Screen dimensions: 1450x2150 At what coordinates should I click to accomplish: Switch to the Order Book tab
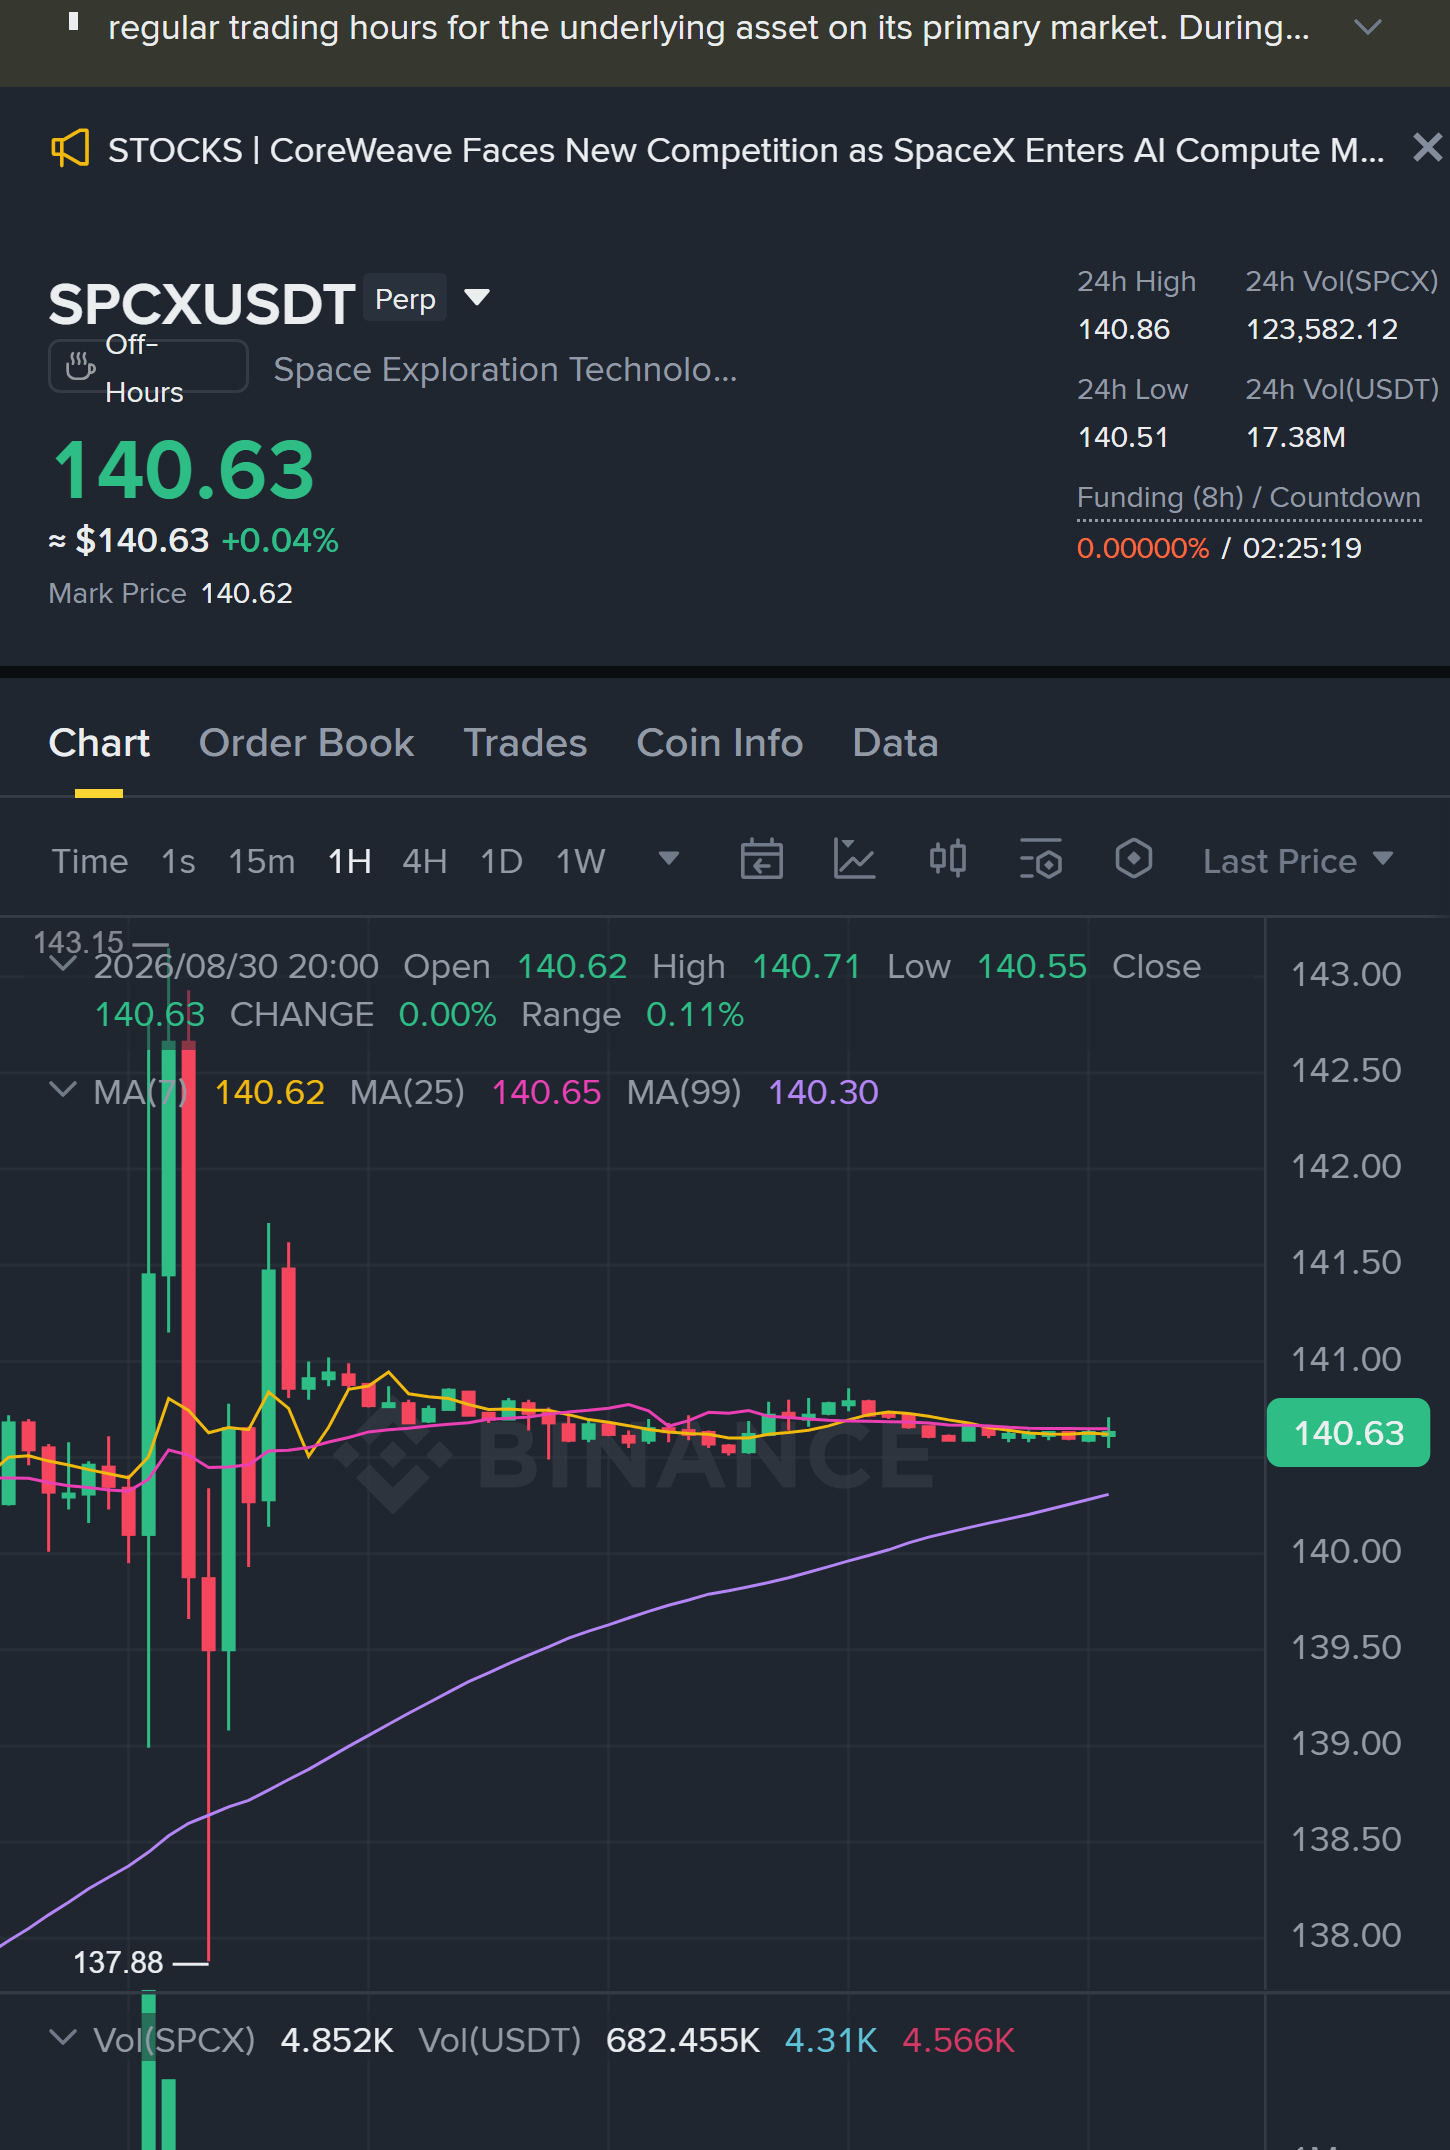click(x=306, y=743)
